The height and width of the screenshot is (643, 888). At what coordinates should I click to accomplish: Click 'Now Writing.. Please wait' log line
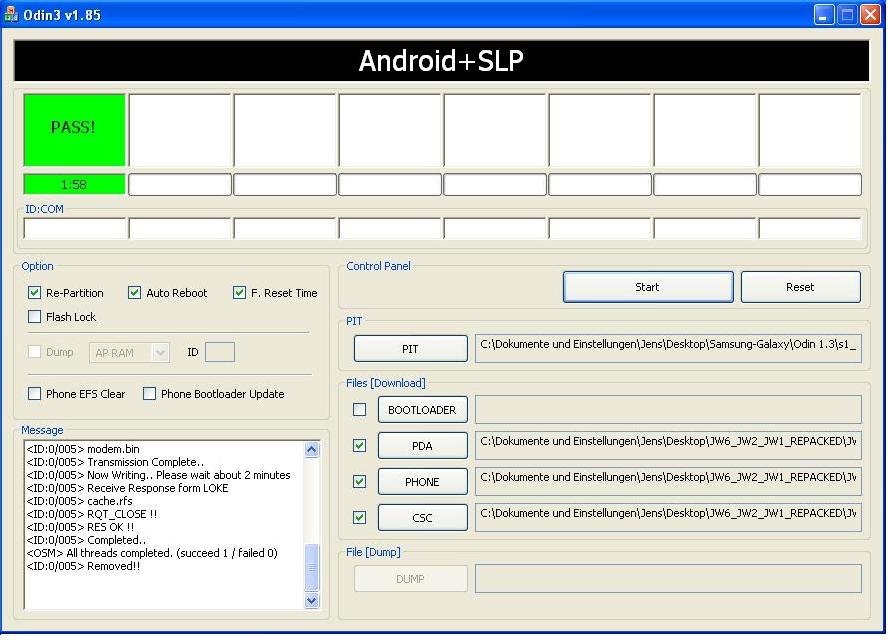pos(159,475)
